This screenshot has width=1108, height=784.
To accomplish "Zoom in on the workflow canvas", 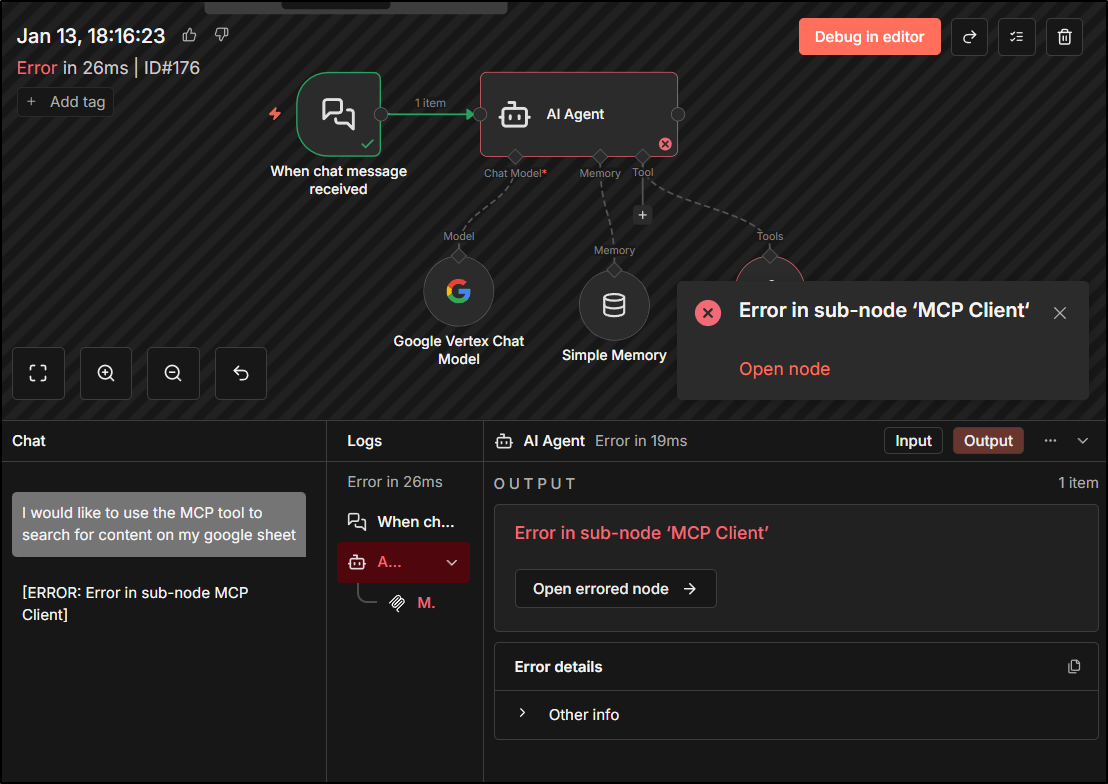I will pos(106,373).
